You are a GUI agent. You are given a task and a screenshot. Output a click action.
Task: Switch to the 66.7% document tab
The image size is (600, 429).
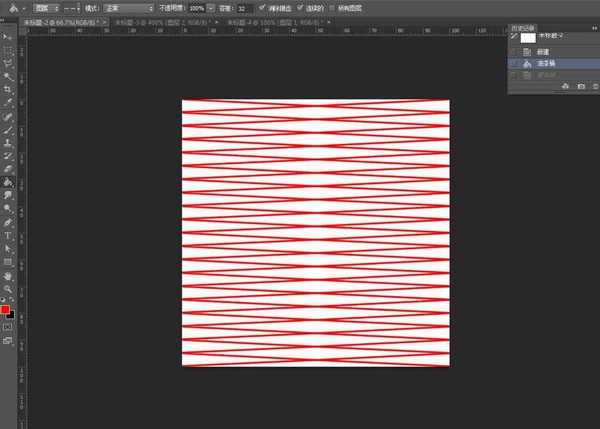pos(66,20)
